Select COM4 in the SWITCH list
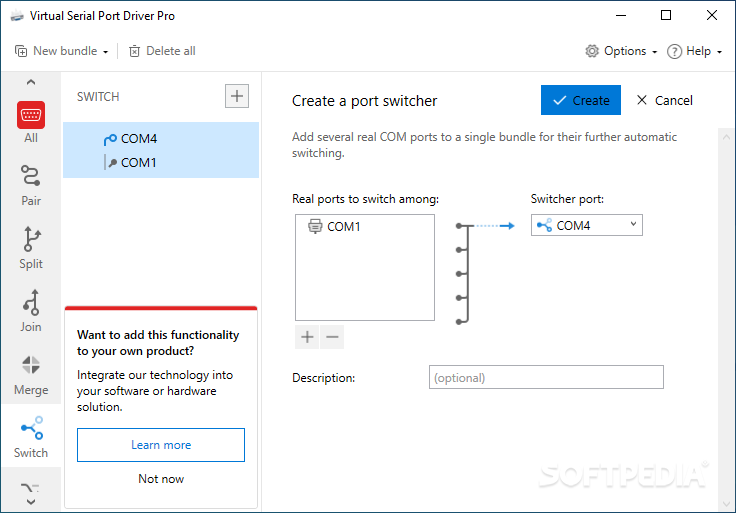Screen dimensions: 736x513 (x=161, y=139)
